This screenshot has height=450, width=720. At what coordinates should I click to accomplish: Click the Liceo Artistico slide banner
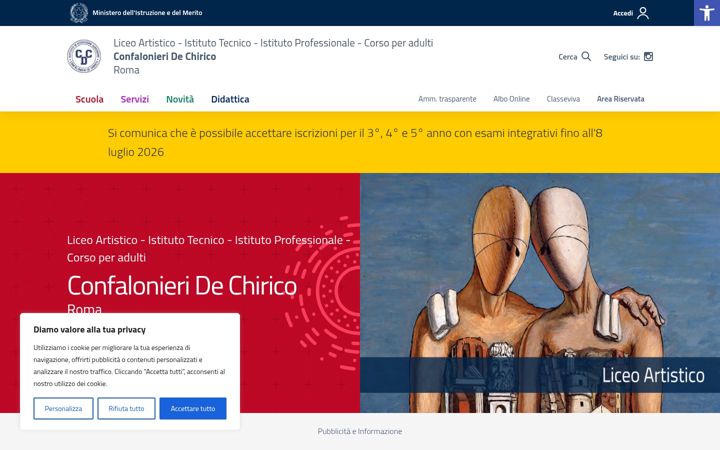click(540, 375)
